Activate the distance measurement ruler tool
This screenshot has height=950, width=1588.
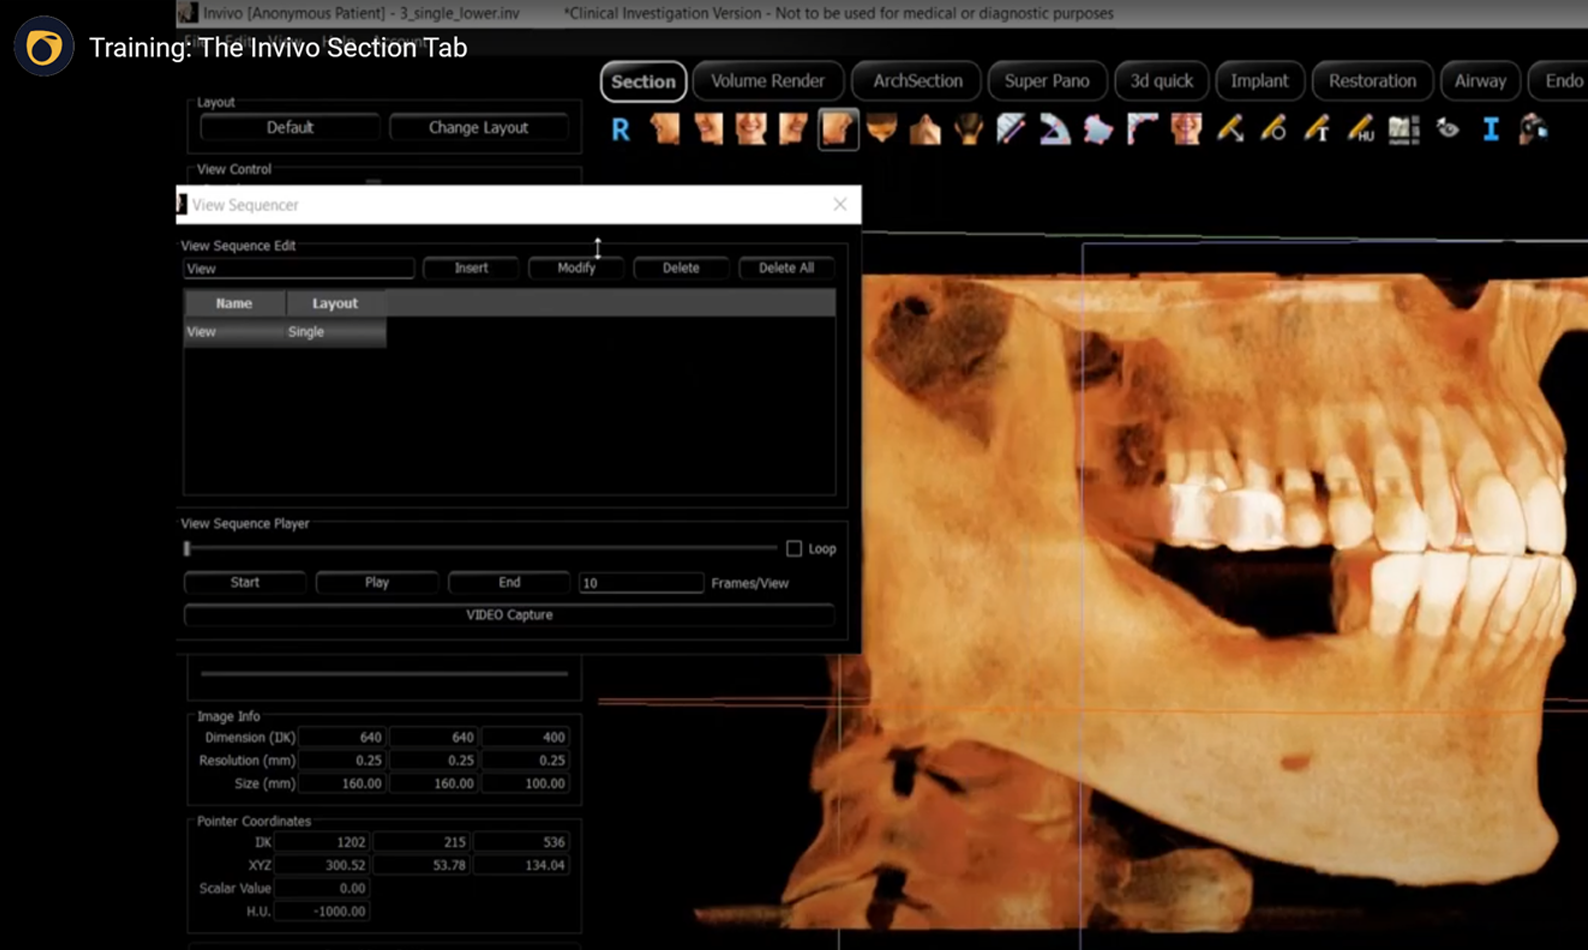[1011, 129]
